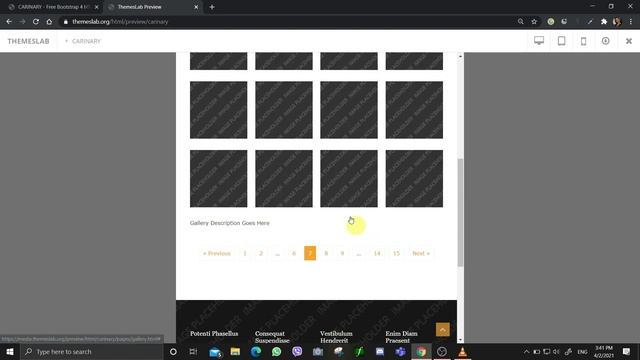The image size is (640, 360).
Task: Click Gallery Description Goes Here text
Action: [x=229, y=223]
